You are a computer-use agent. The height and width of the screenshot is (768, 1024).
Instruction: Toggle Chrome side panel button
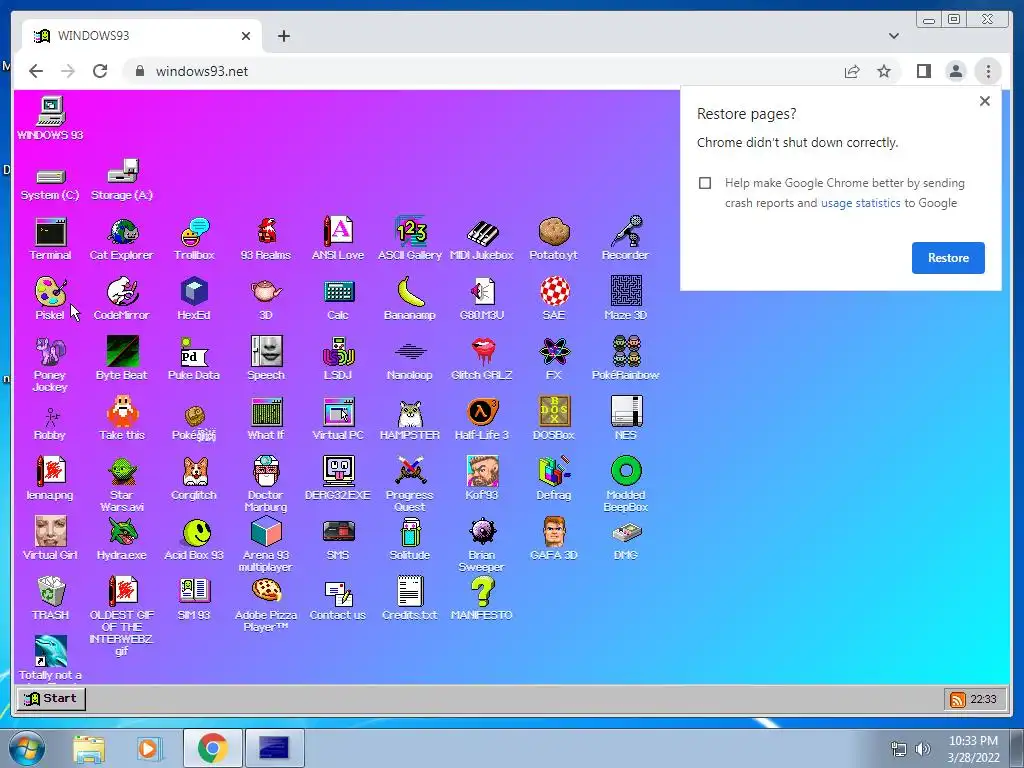(x=923, y=71)
